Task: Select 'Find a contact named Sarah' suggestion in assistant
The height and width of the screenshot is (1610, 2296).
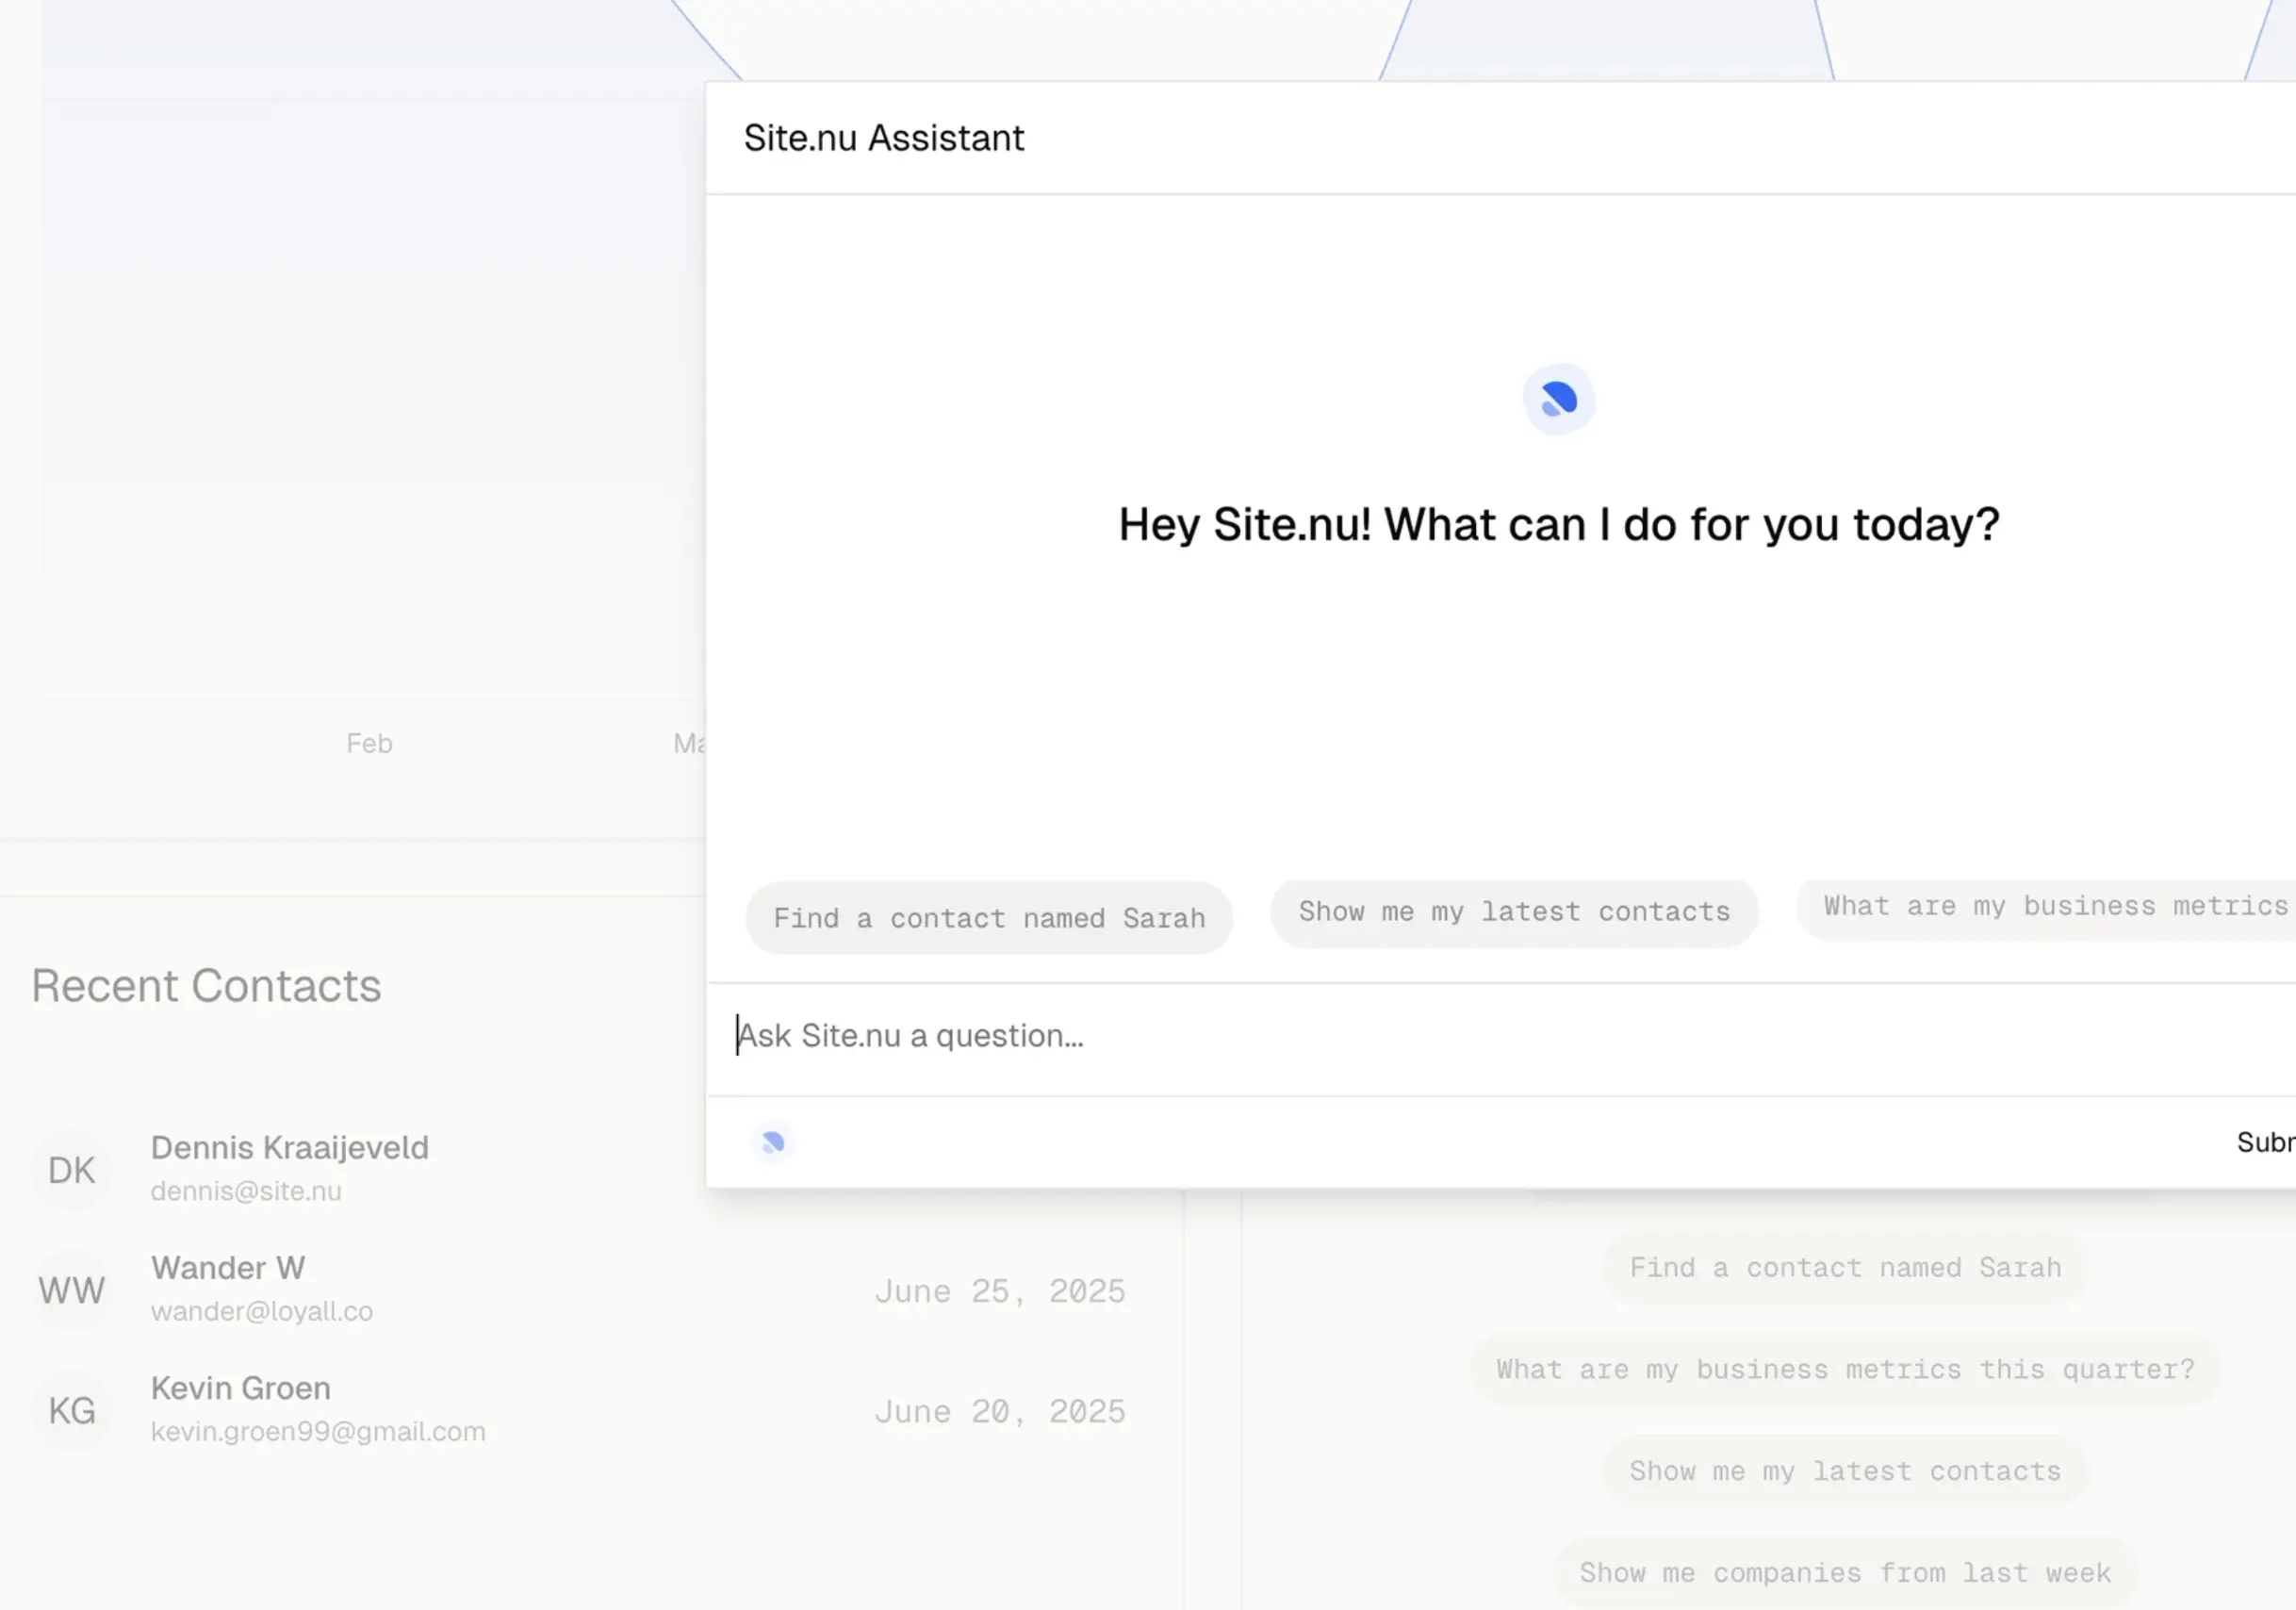Action: [988, 918]
